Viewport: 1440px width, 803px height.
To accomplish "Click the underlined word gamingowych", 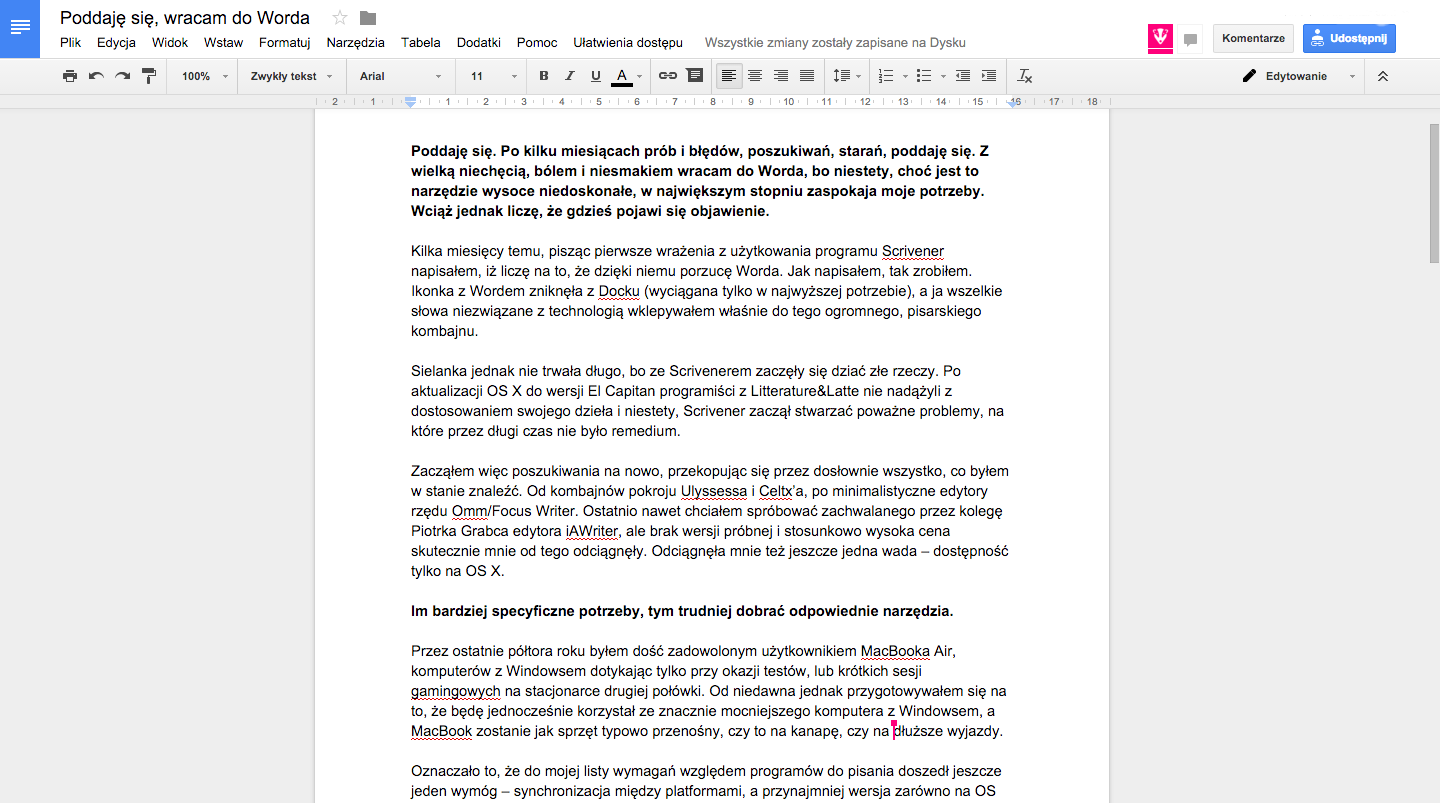I will (456, 691).
